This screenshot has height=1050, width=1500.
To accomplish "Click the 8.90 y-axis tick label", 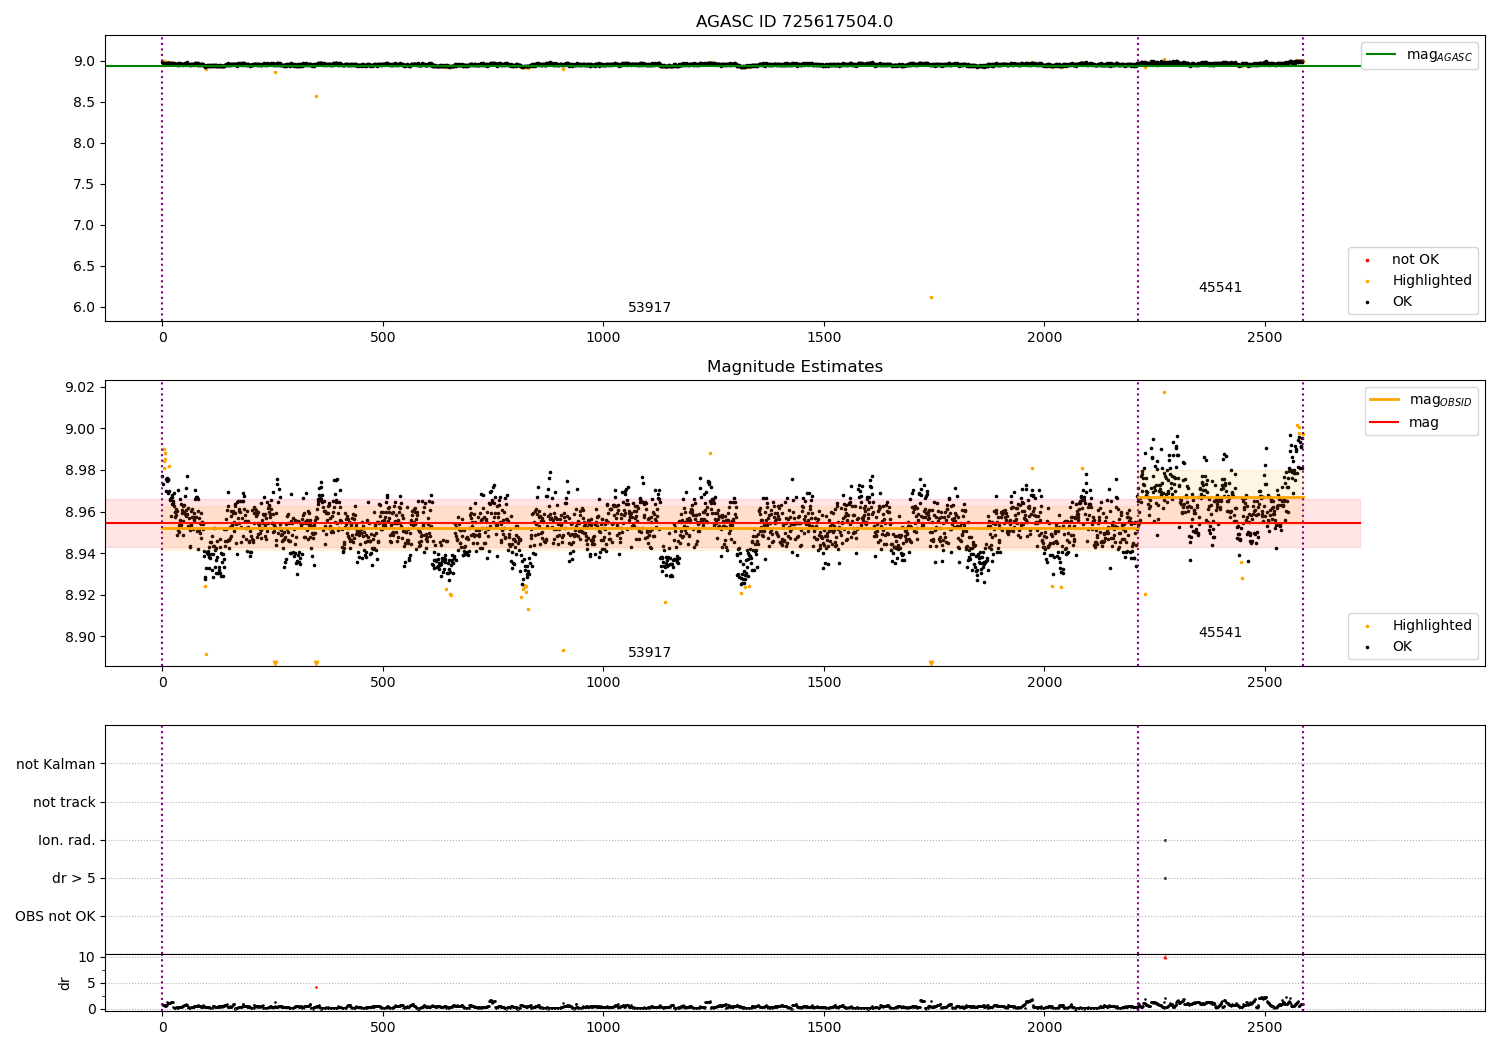I will coord(79,637).
